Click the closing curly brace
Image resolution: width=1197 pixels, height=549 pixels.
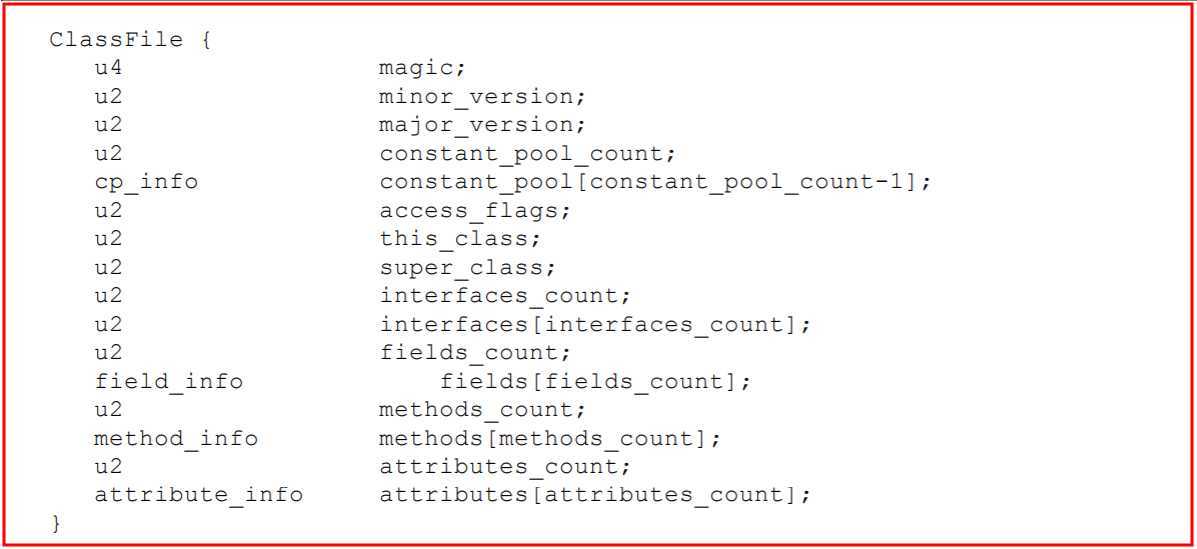[x=55, y=523]
